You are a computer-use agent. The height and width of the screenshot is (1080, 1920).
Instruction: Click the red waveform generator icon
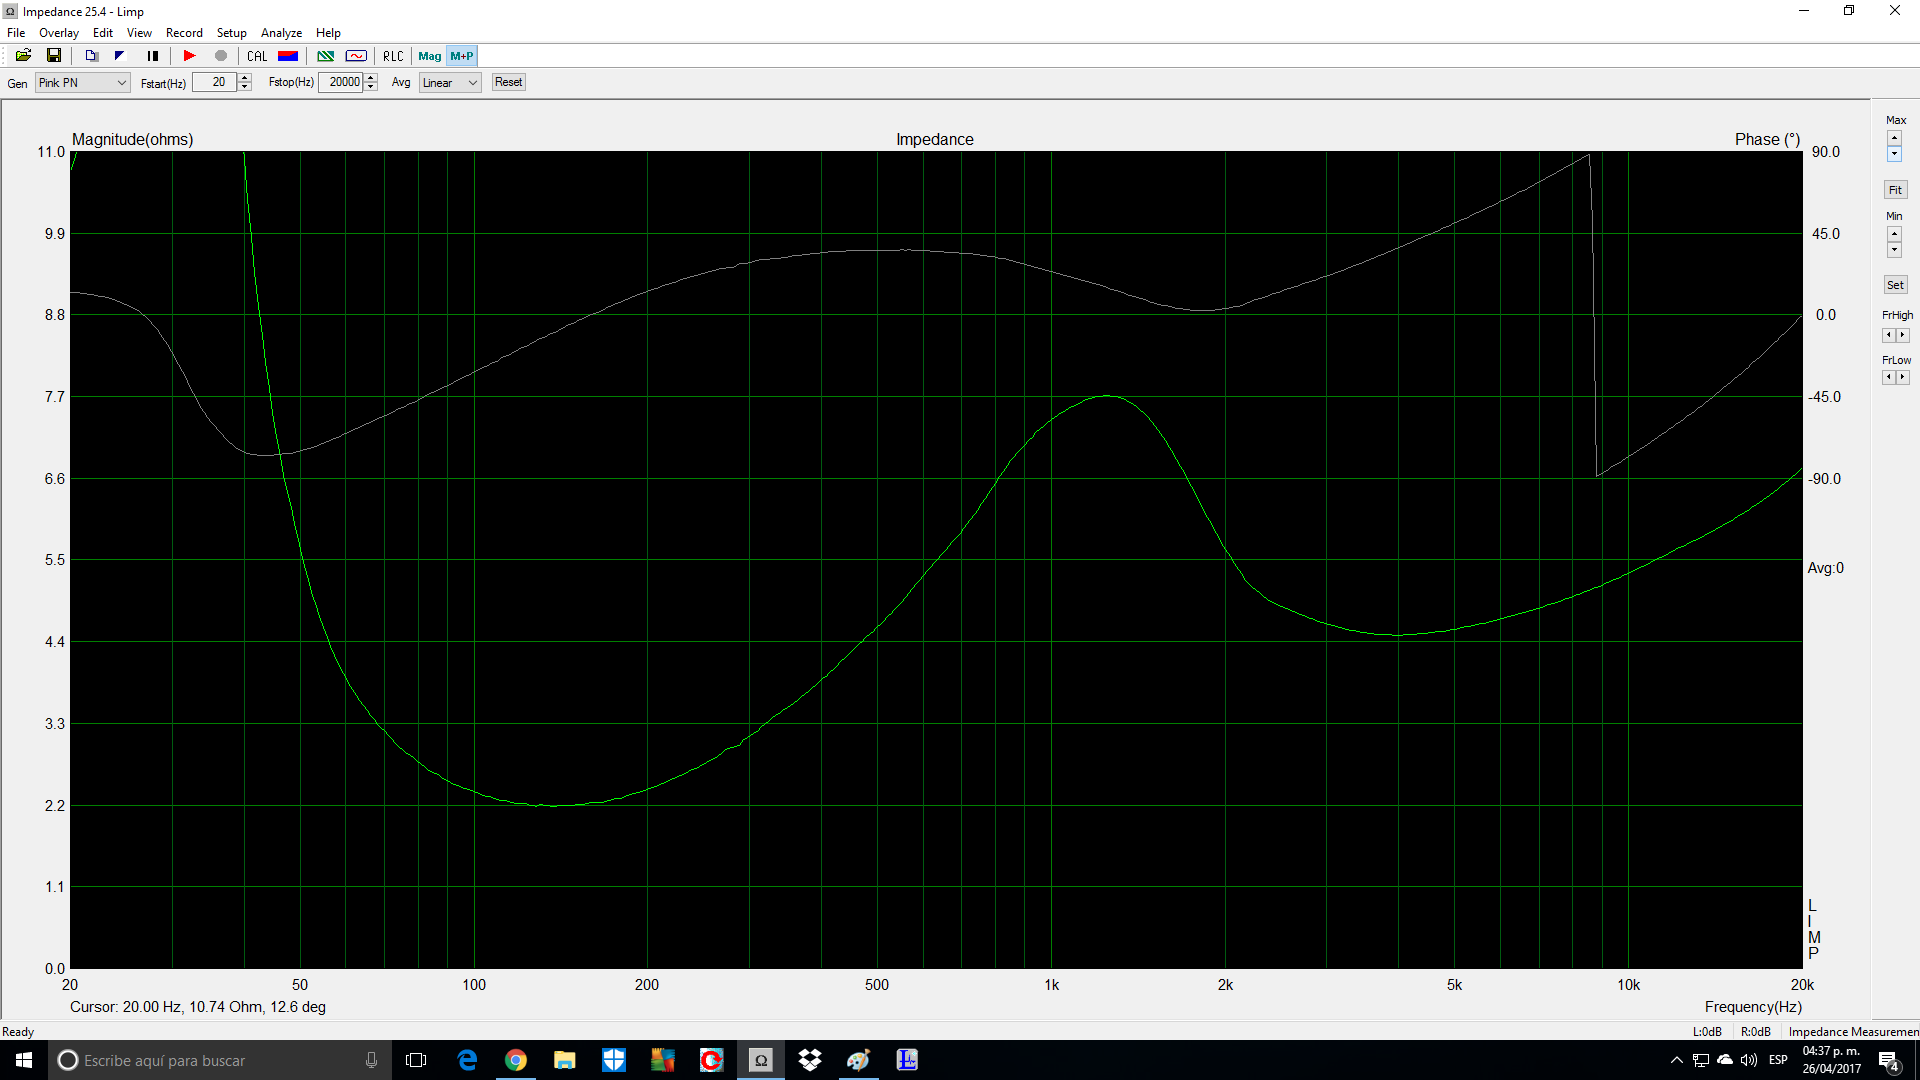pos(356,56)
